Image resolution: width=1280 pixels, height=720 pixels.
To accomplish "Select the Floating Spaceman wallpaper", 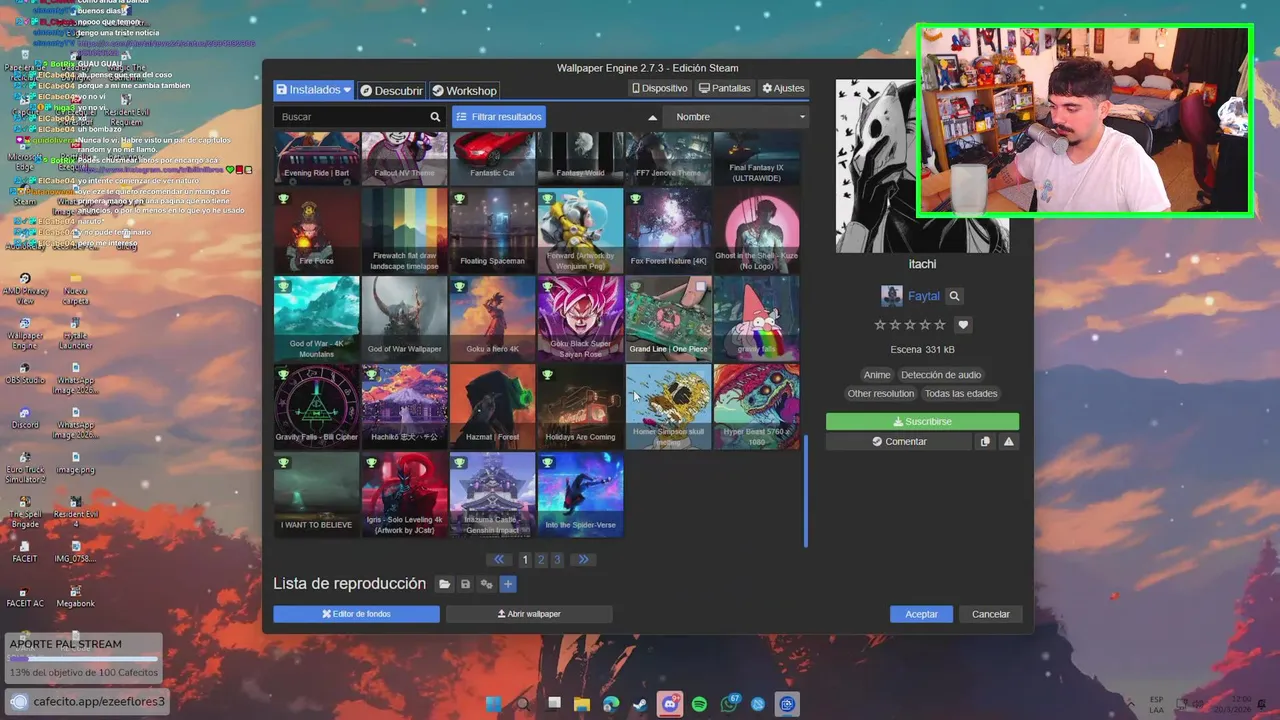I will click(x=493, y=231).
